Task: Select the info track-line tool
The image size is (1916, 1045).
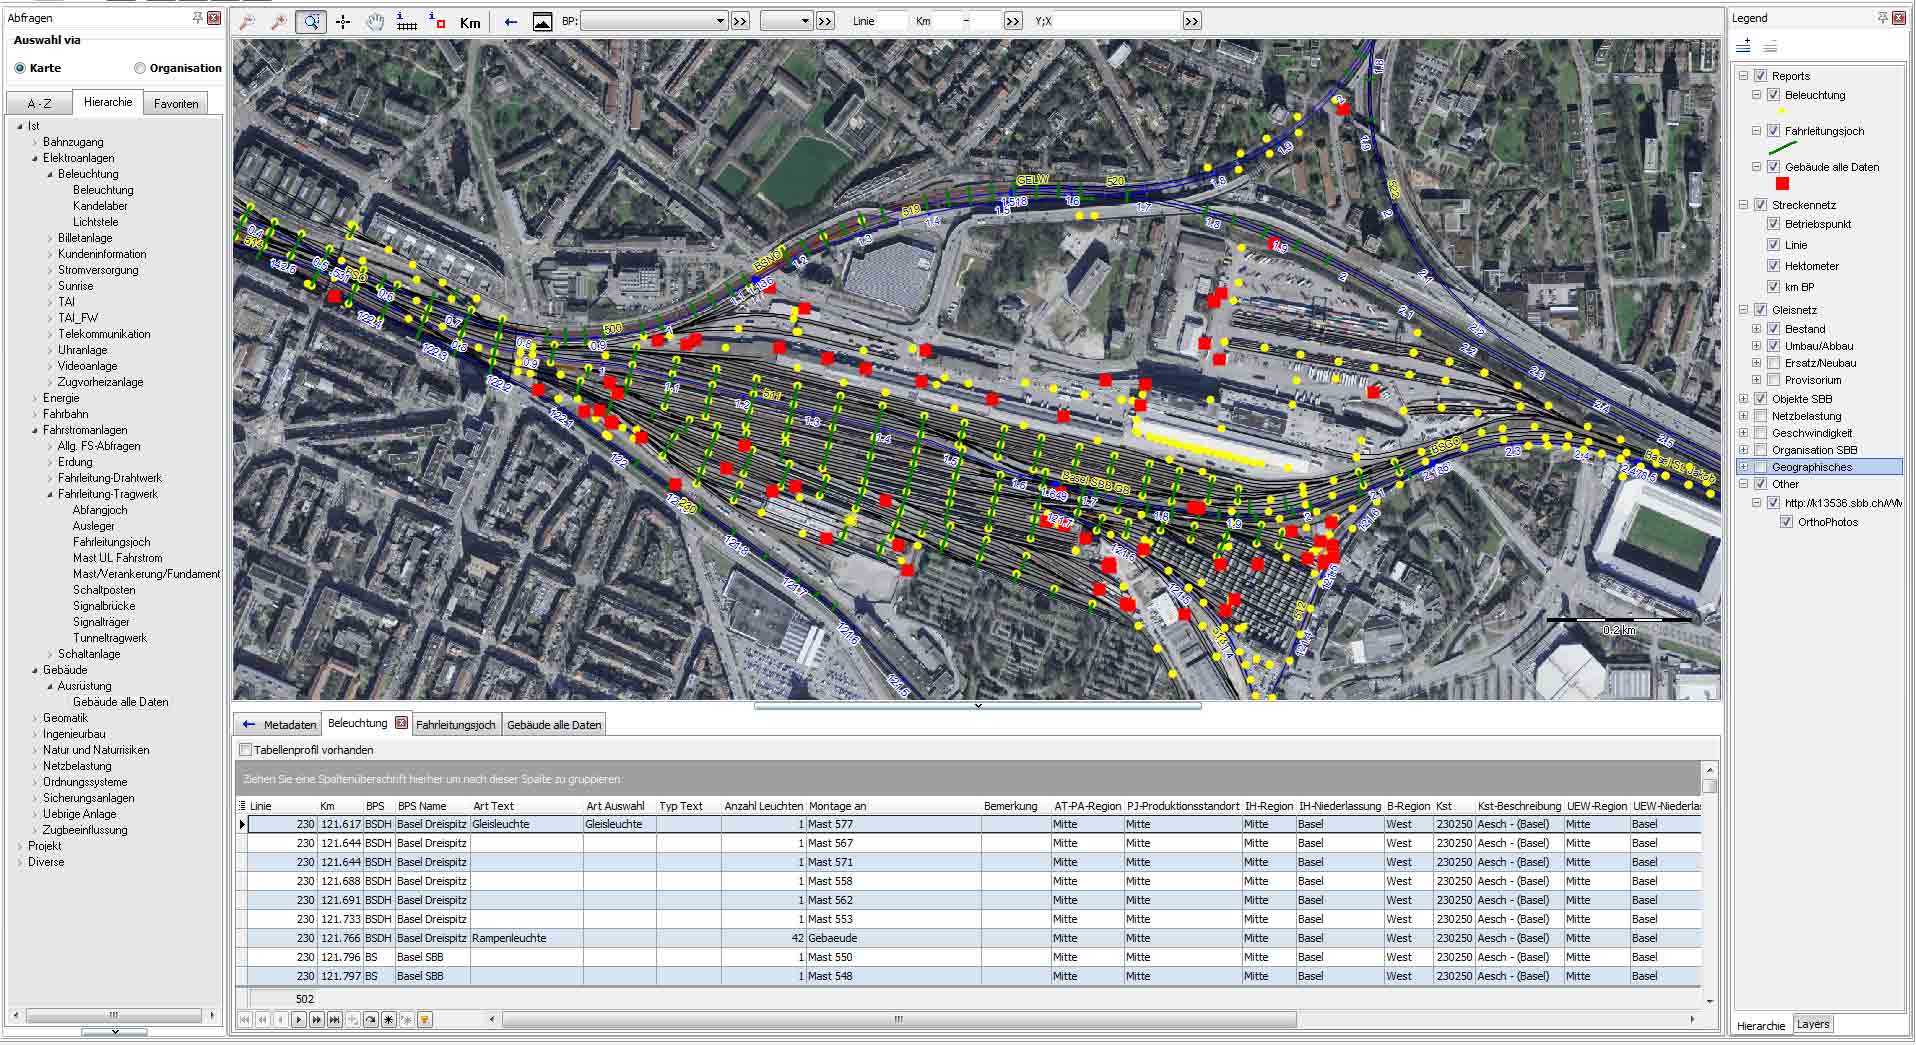Action: point(406,21)
